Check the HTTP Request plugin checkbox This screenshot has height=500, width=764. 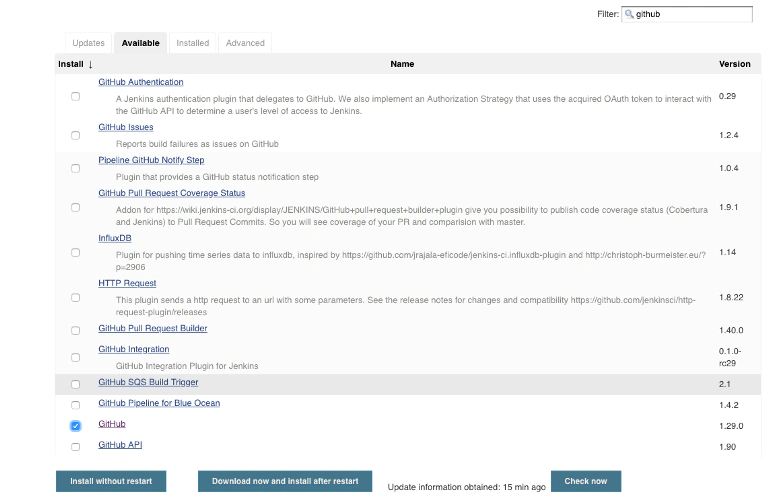tap(76, 298)
